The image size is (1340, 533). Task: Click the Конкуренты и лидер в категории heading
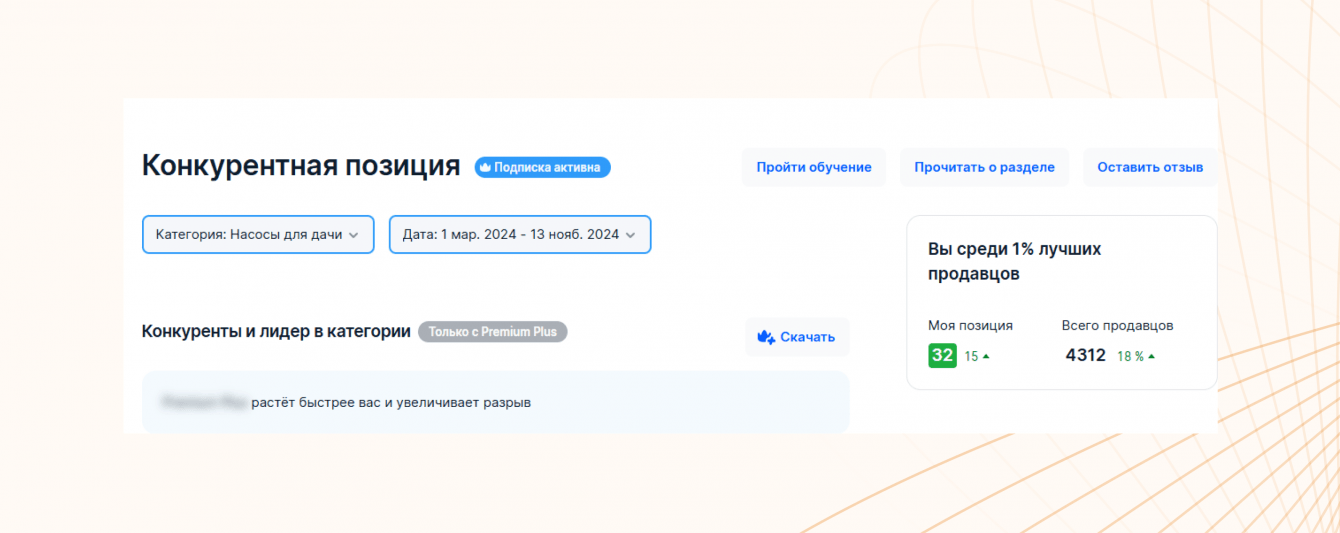[276, 331]
